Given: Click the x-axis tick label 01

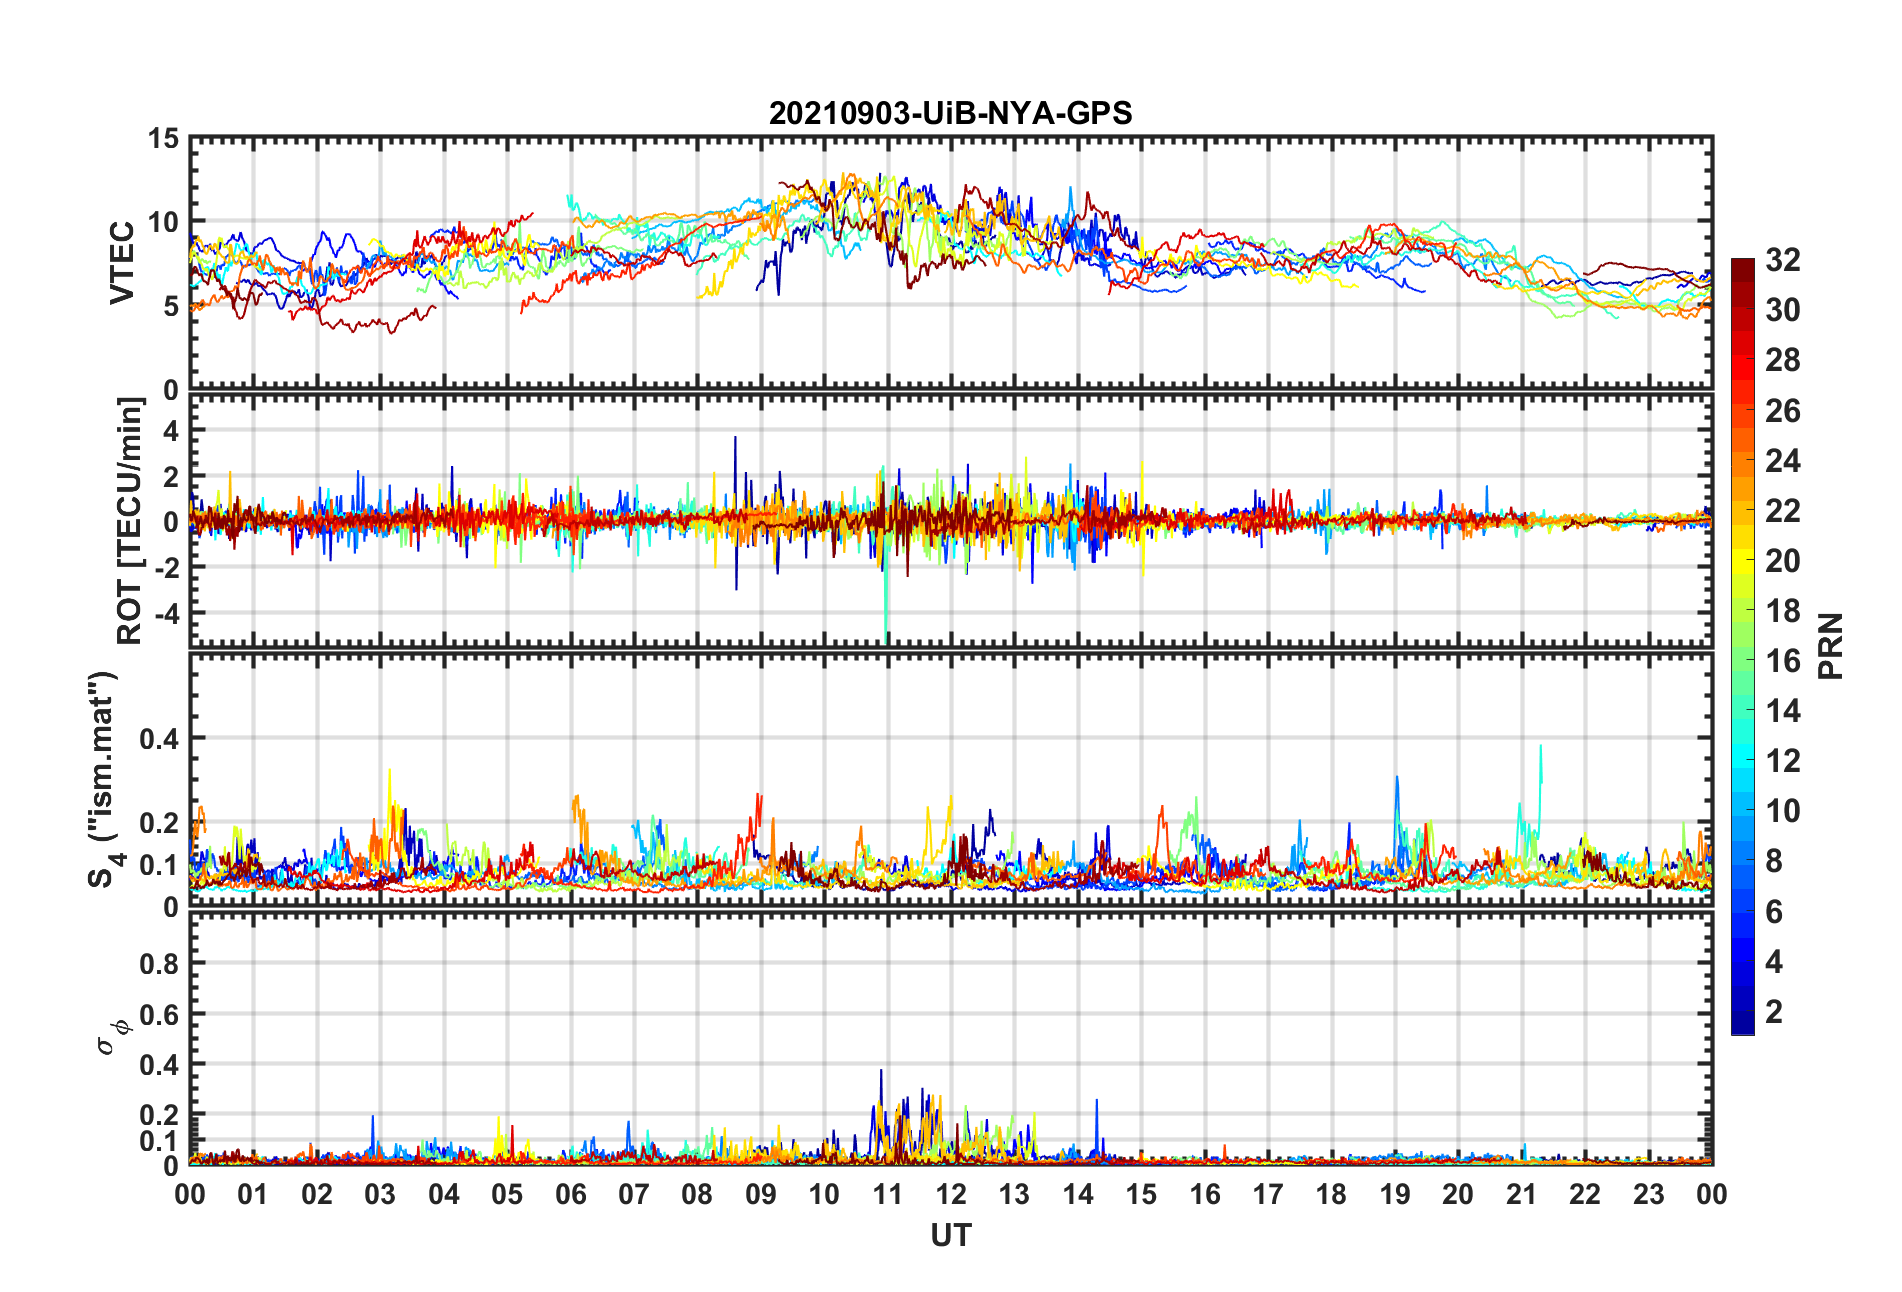Looking at the screenshot, I should 253,1194.
